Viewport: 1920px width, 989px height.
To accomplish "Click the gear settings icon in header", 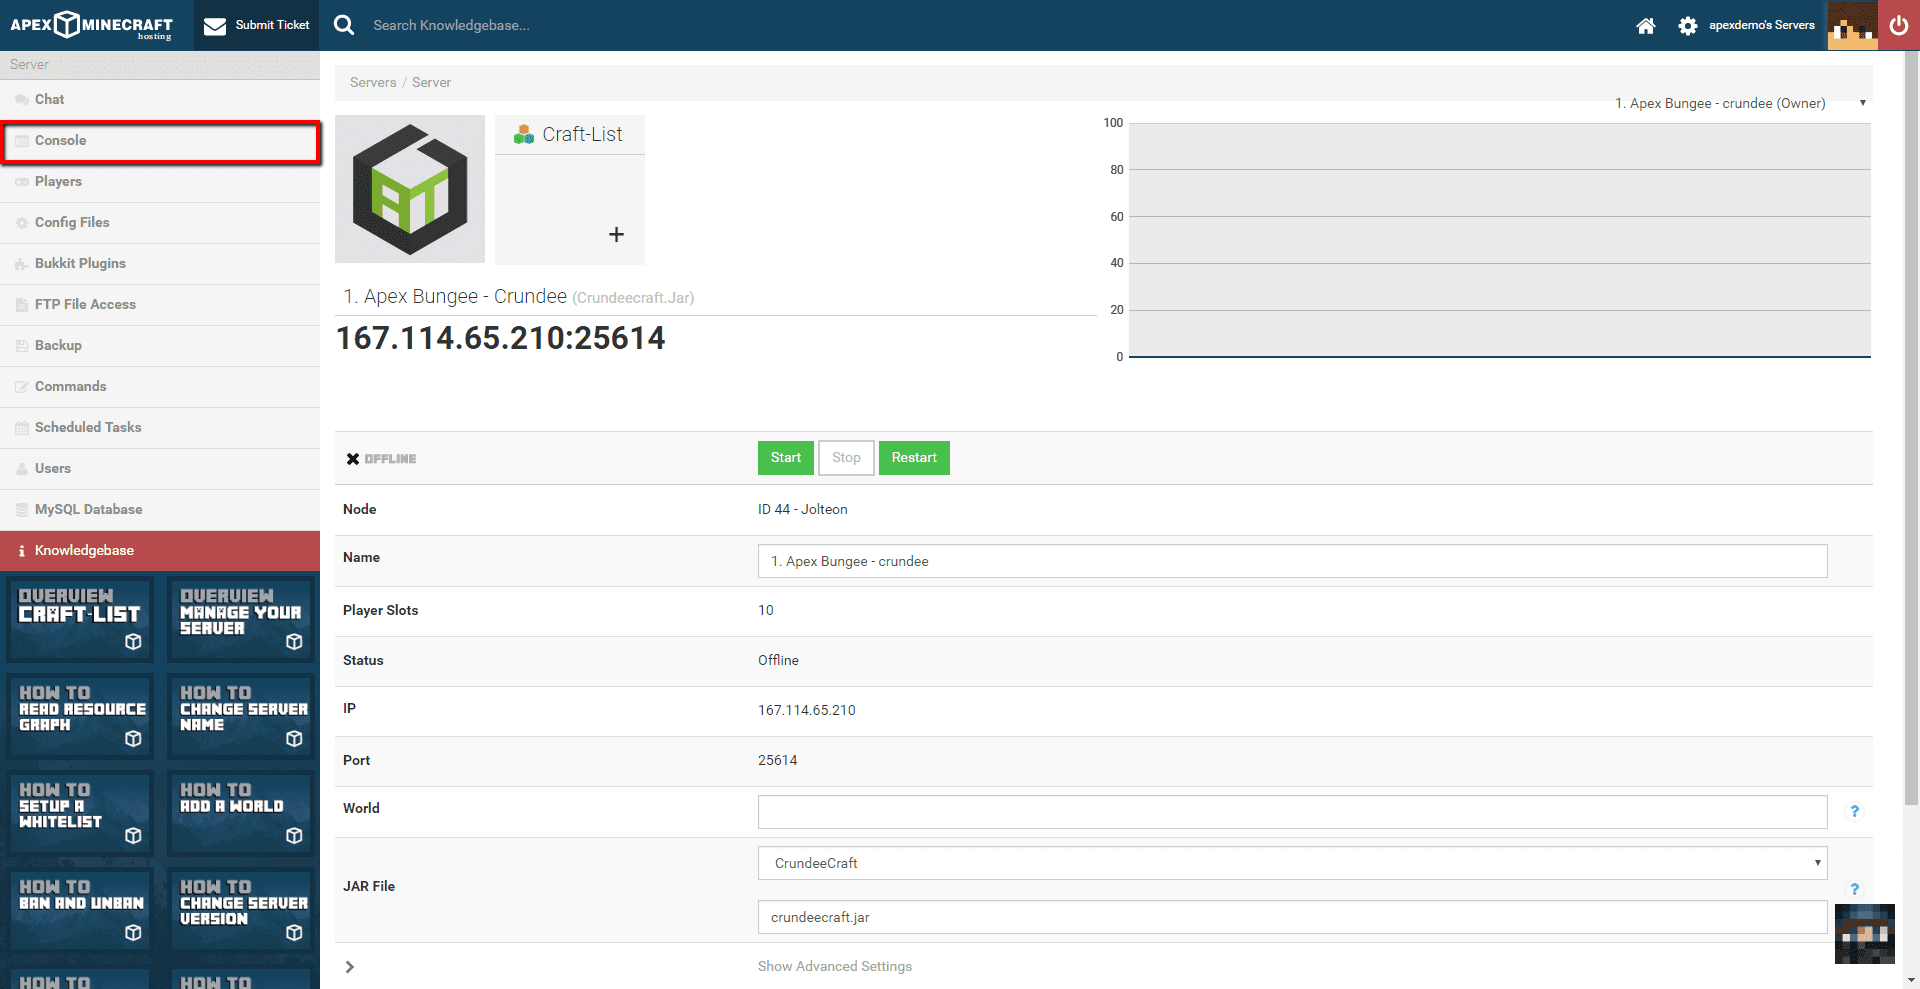I will pyautogui.click(x=1688, y=26).
